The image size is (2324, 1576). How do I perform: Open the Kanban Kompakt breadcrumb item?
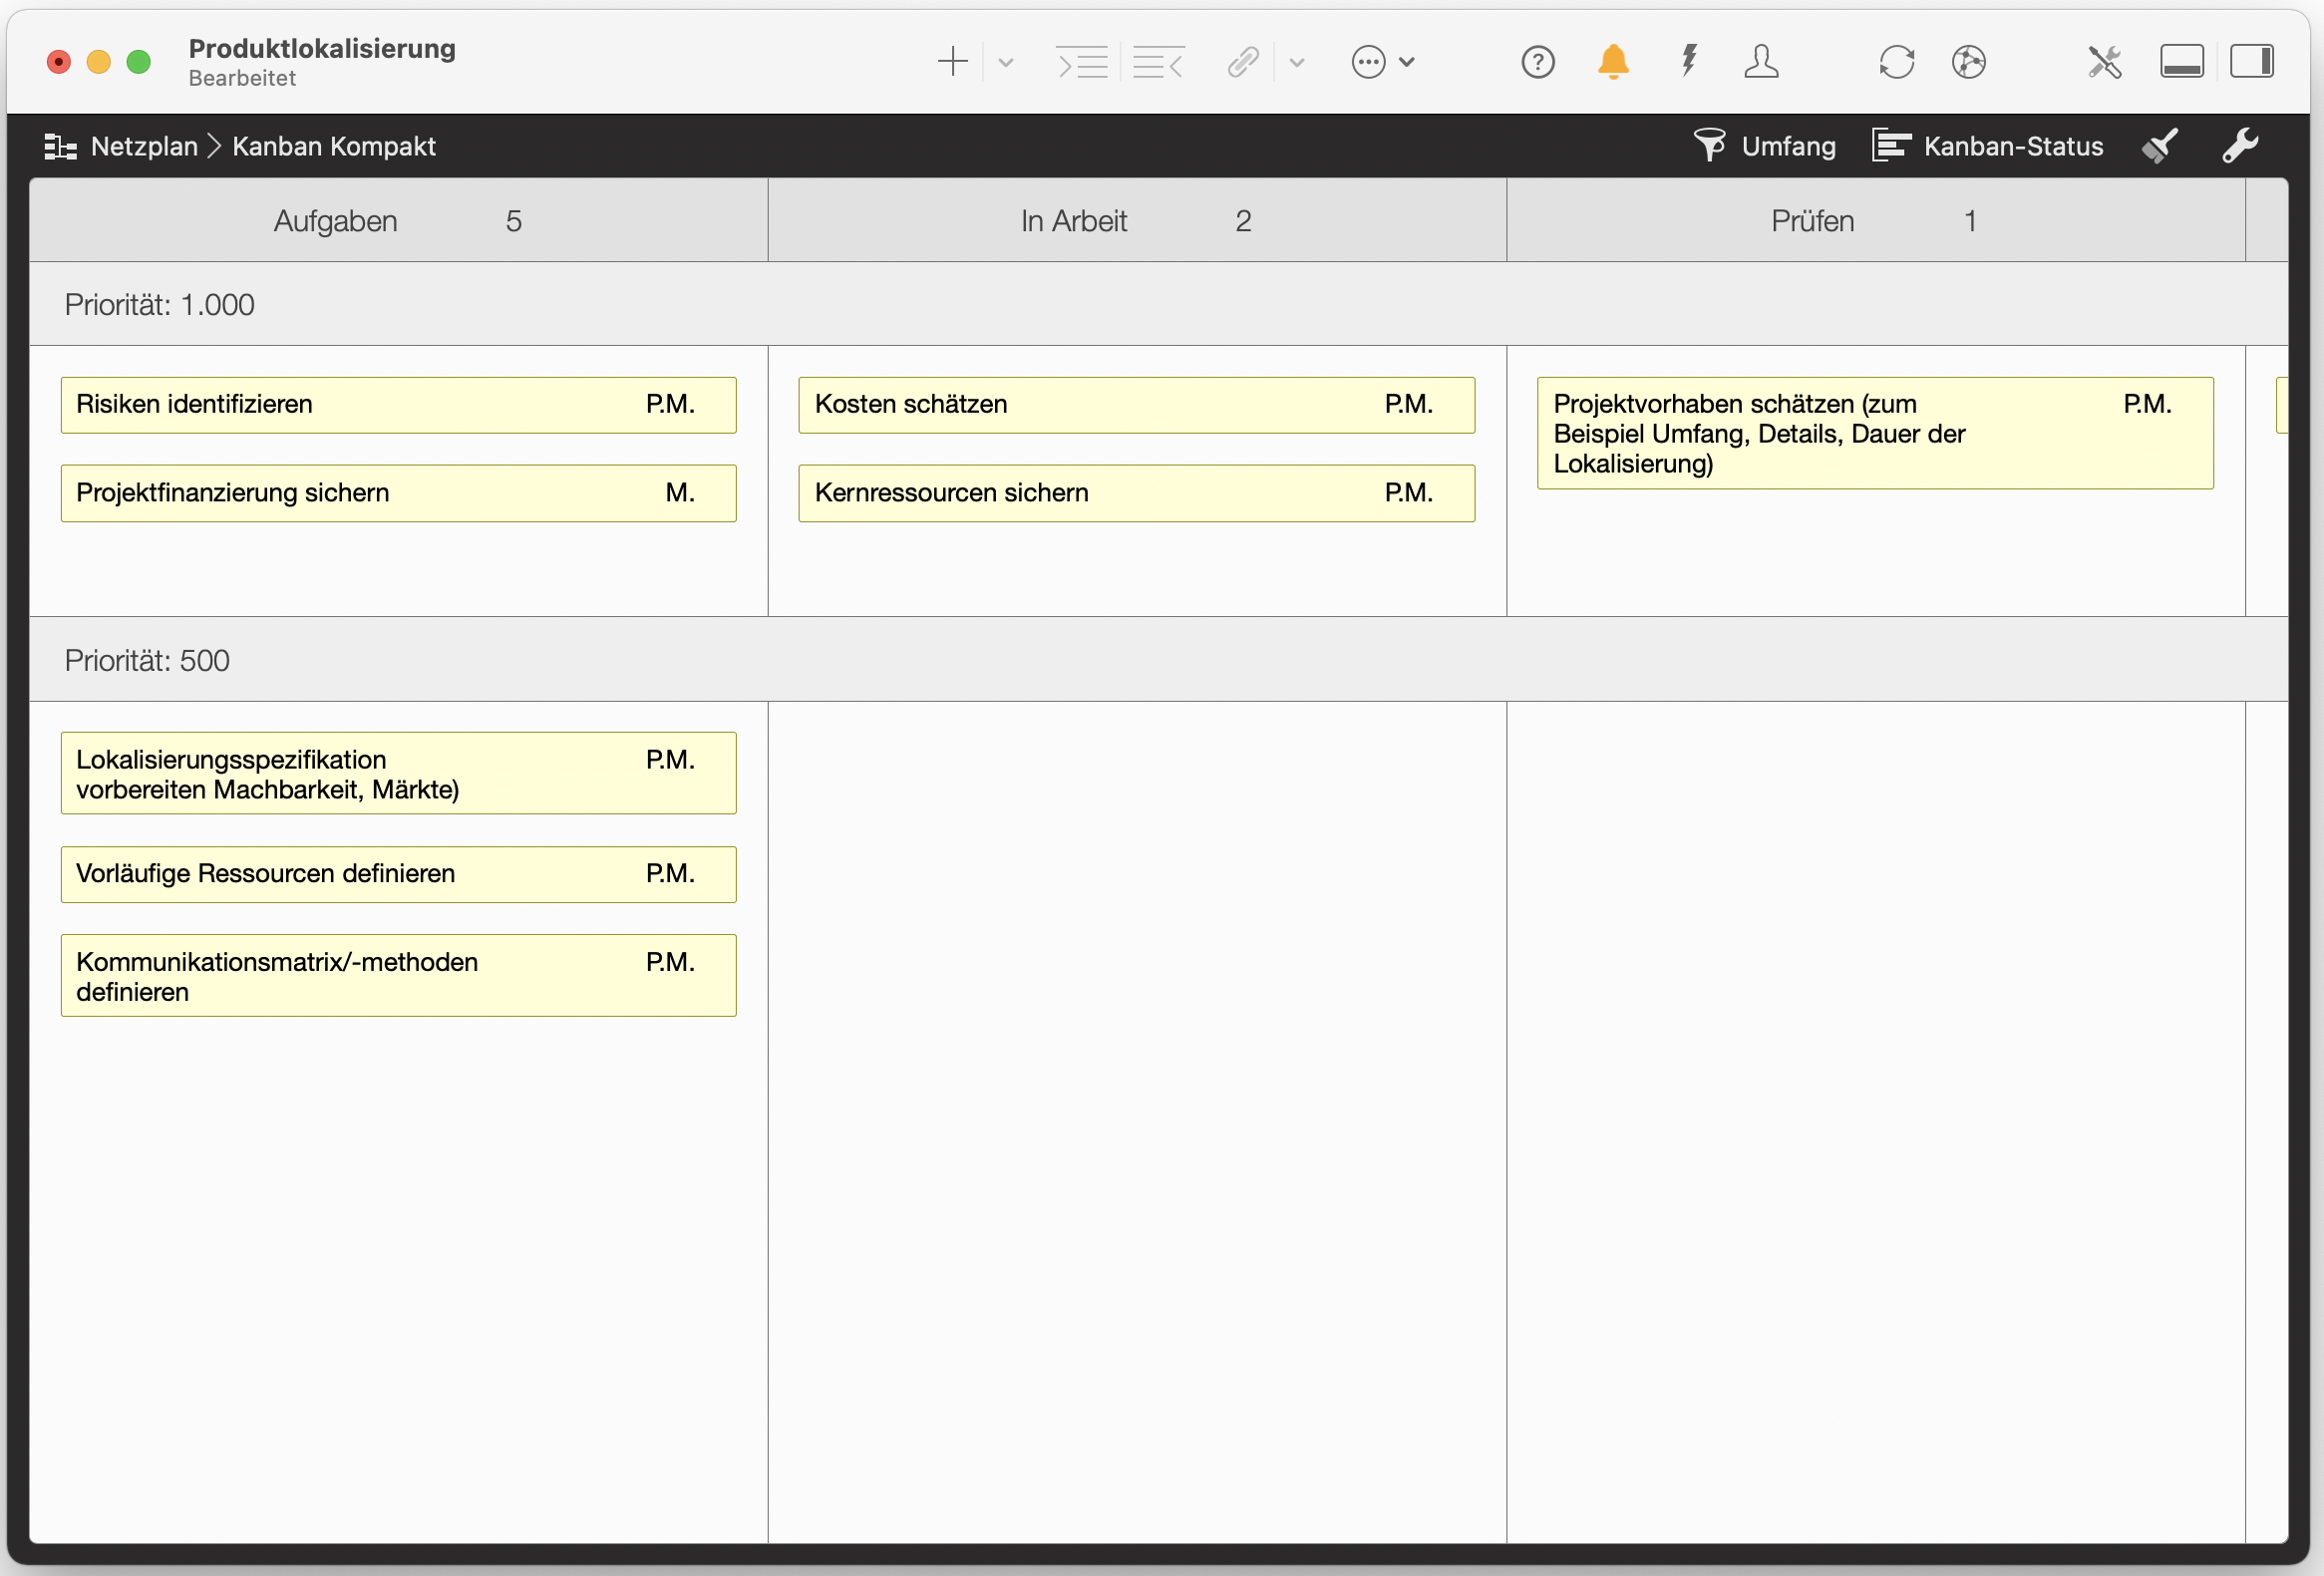pyautogui.click(x=334, y=146)
